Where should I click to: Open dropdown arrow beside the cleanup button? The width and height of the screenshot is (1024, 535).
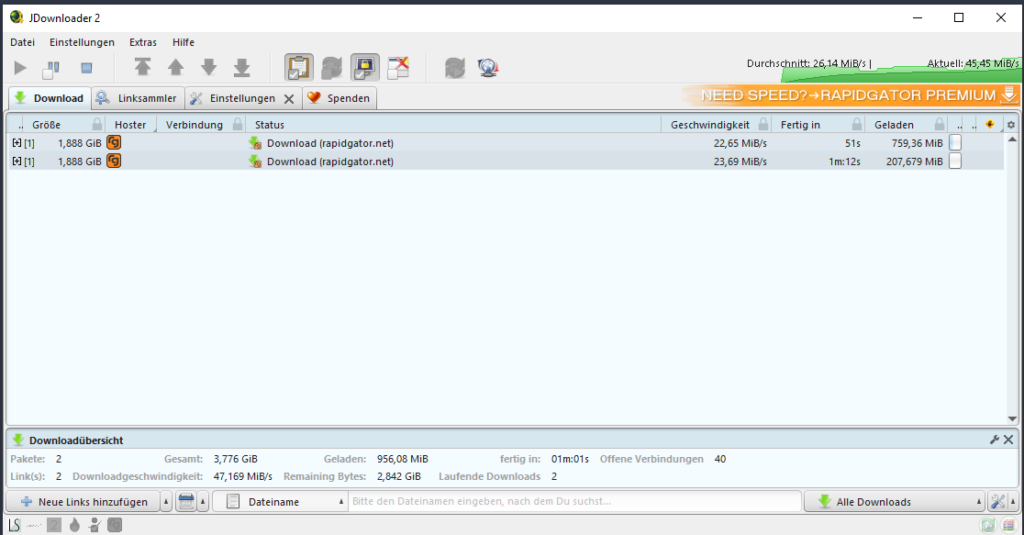point(203,502)
